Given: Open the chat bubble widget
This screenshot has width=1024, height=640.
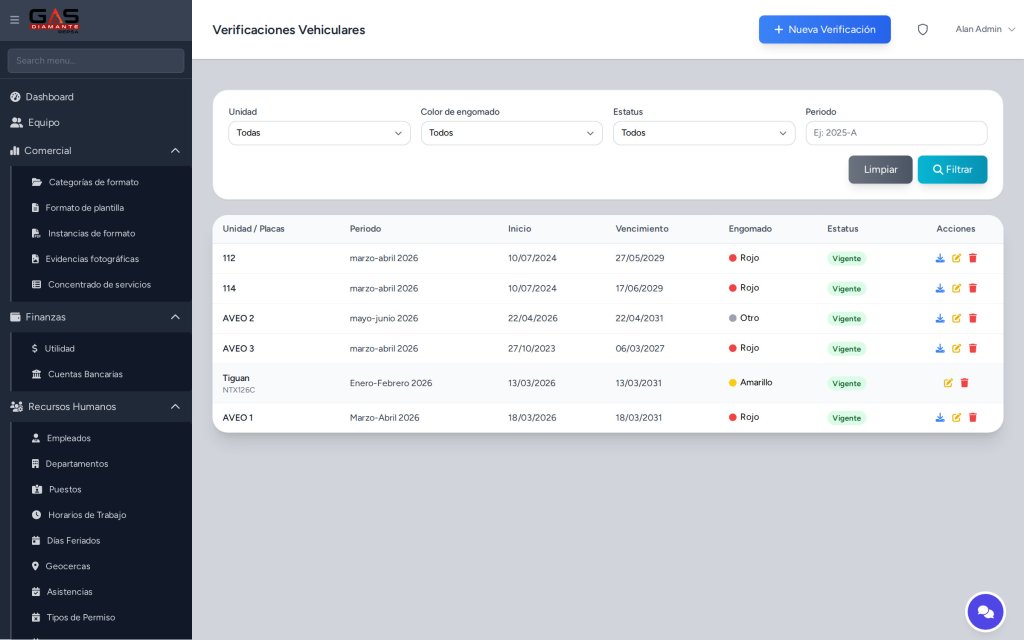Looking at the screenshot, I should coord(985,612).
